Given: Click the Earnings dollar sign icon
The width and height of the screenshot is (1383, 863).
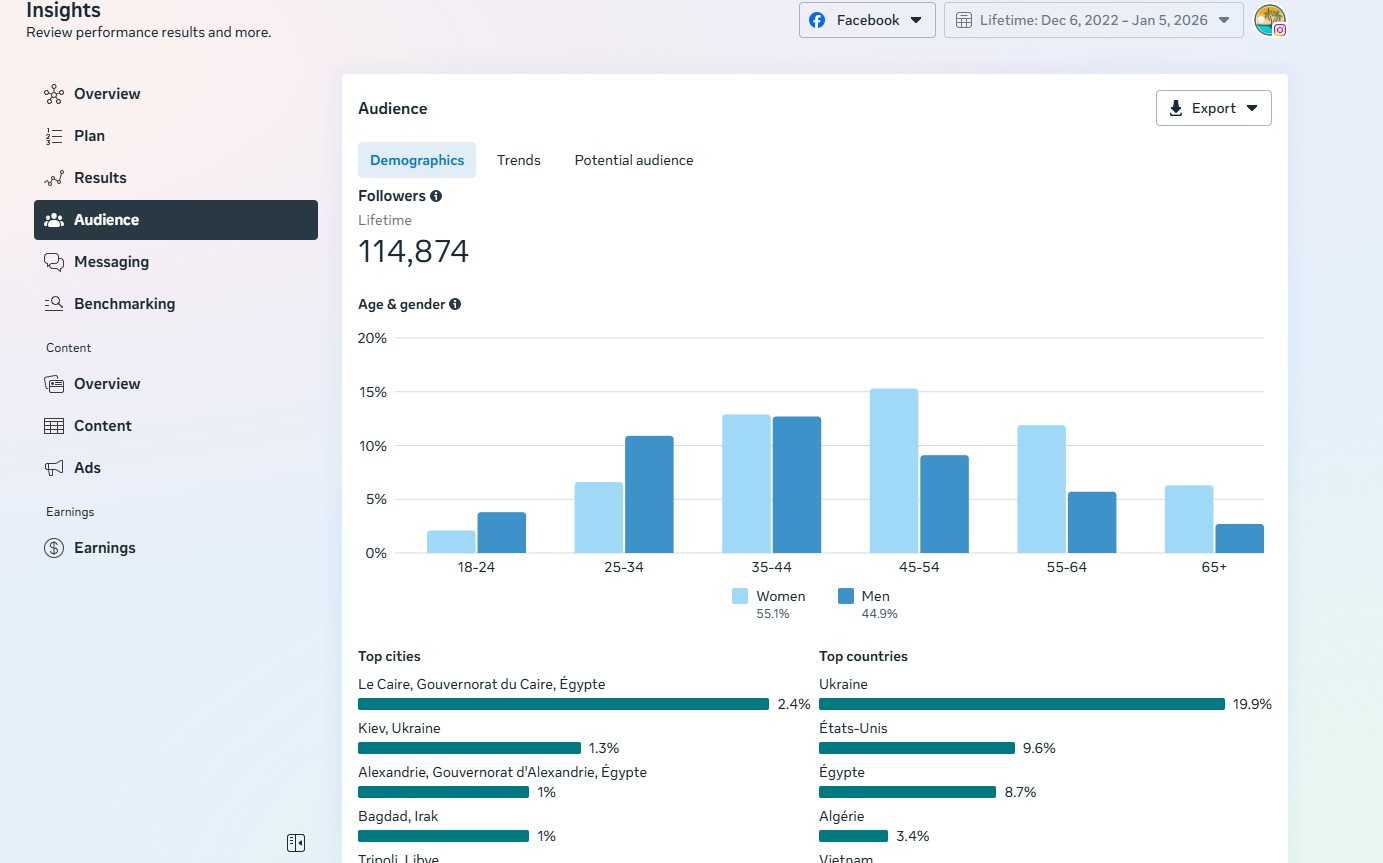Looking at the screenshot, I should tap(54, 548).
